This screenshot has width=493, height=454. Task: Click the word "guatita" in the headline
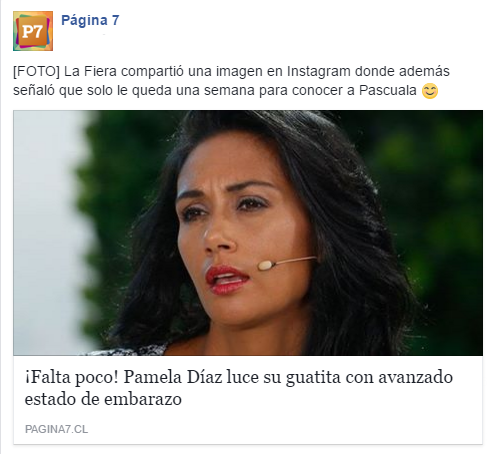[313, 378]
